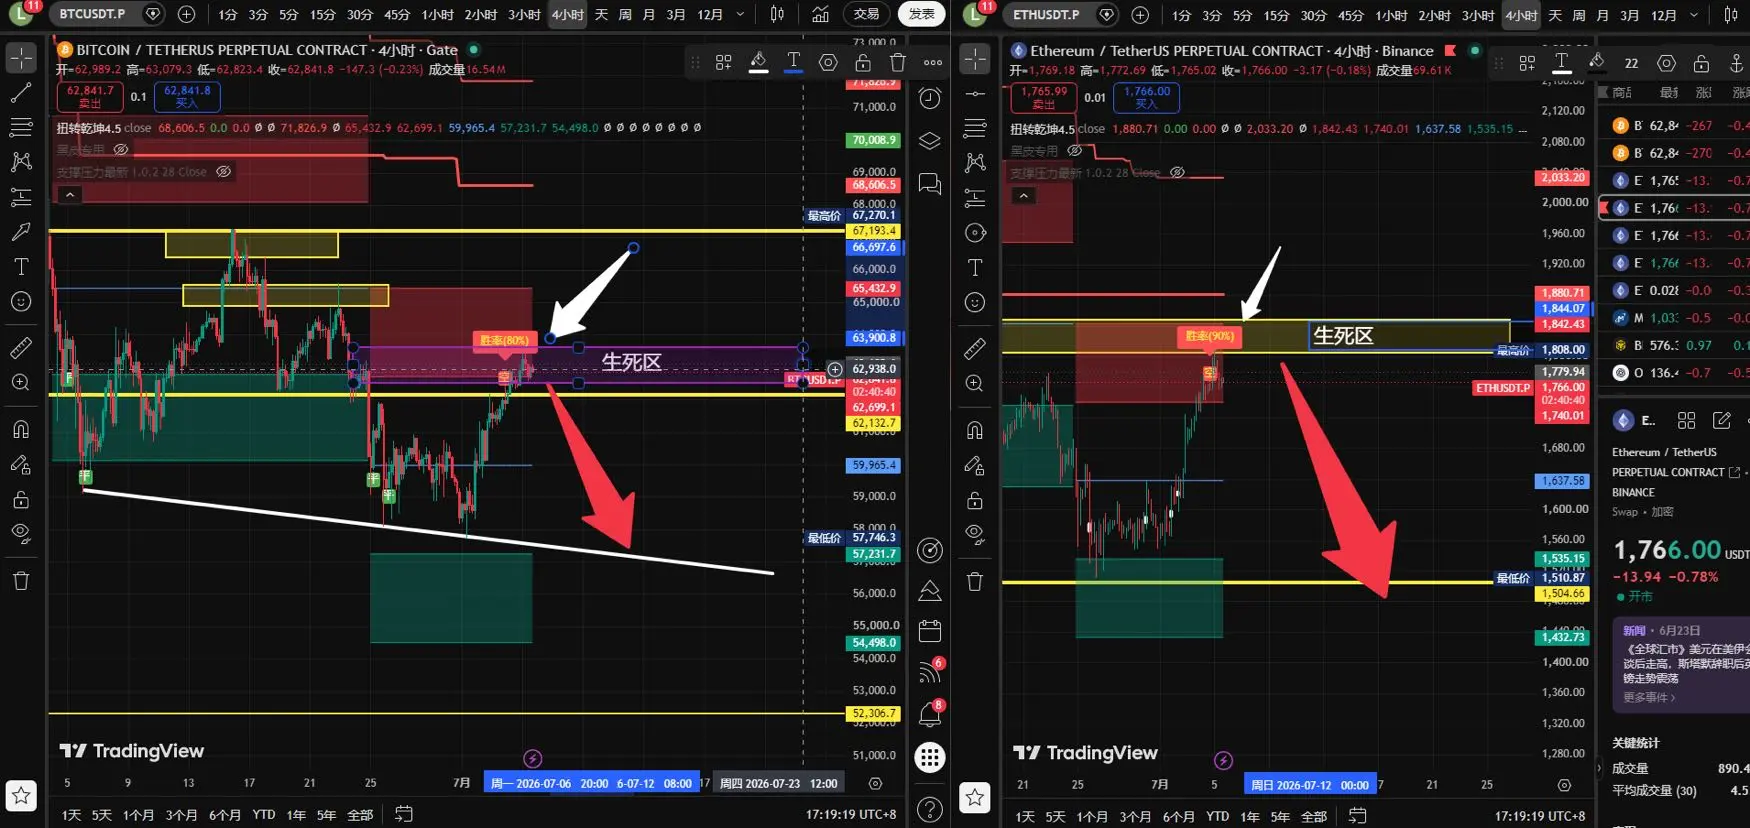
Task: Delete selected drawing in BTC toolbar
Action: tap(897, 62)
